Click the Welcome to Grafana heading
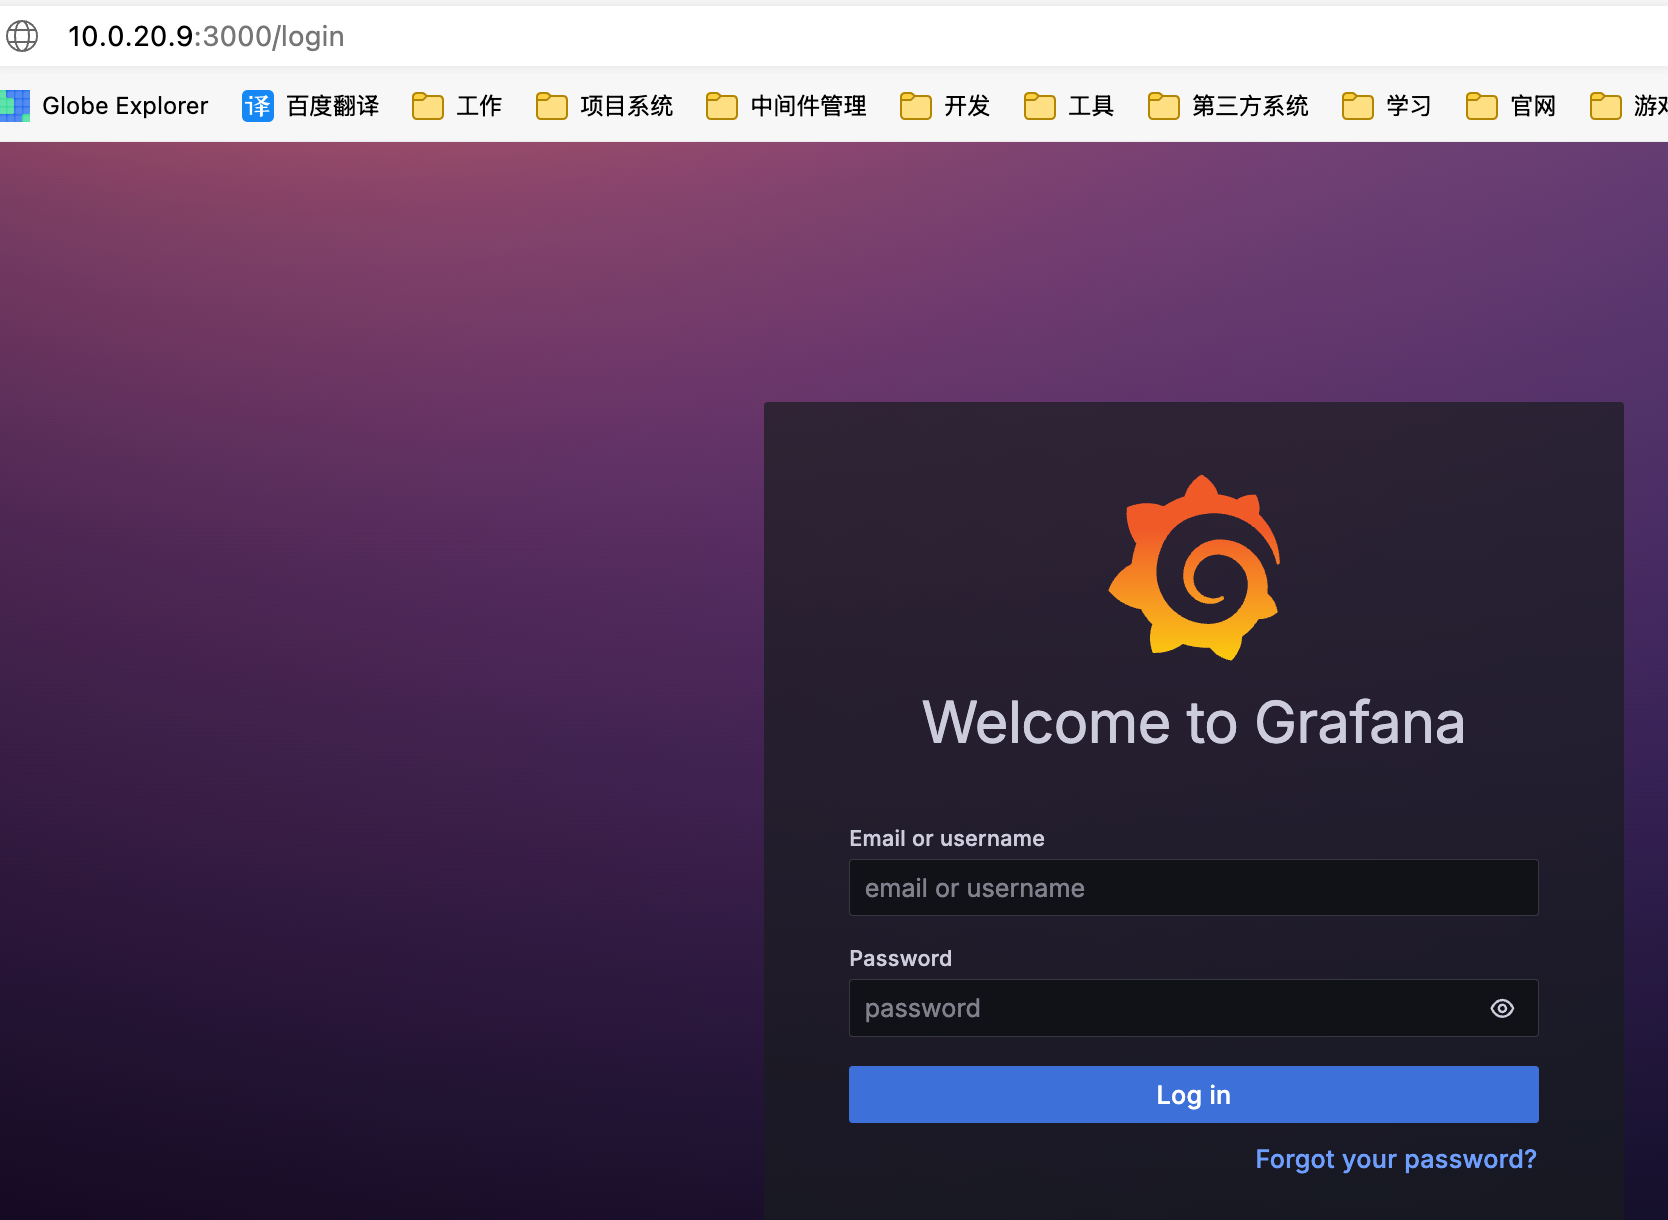This screenshot has height=1220, width=1668. click(1194, 722)
